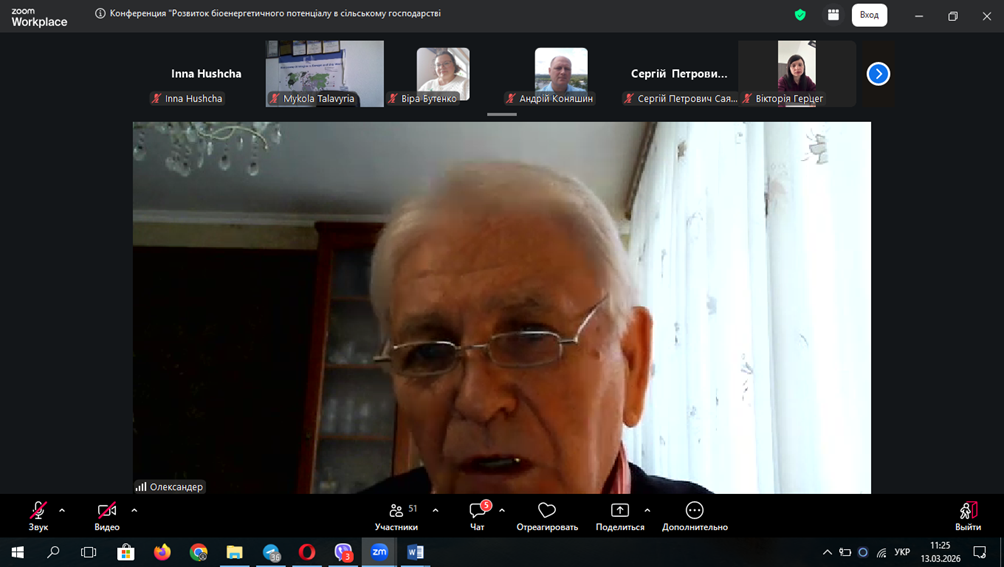This screenshot has width=1004, height=567.
Task: Open Microsoft Store from taskbar
Action: (126, 552)
